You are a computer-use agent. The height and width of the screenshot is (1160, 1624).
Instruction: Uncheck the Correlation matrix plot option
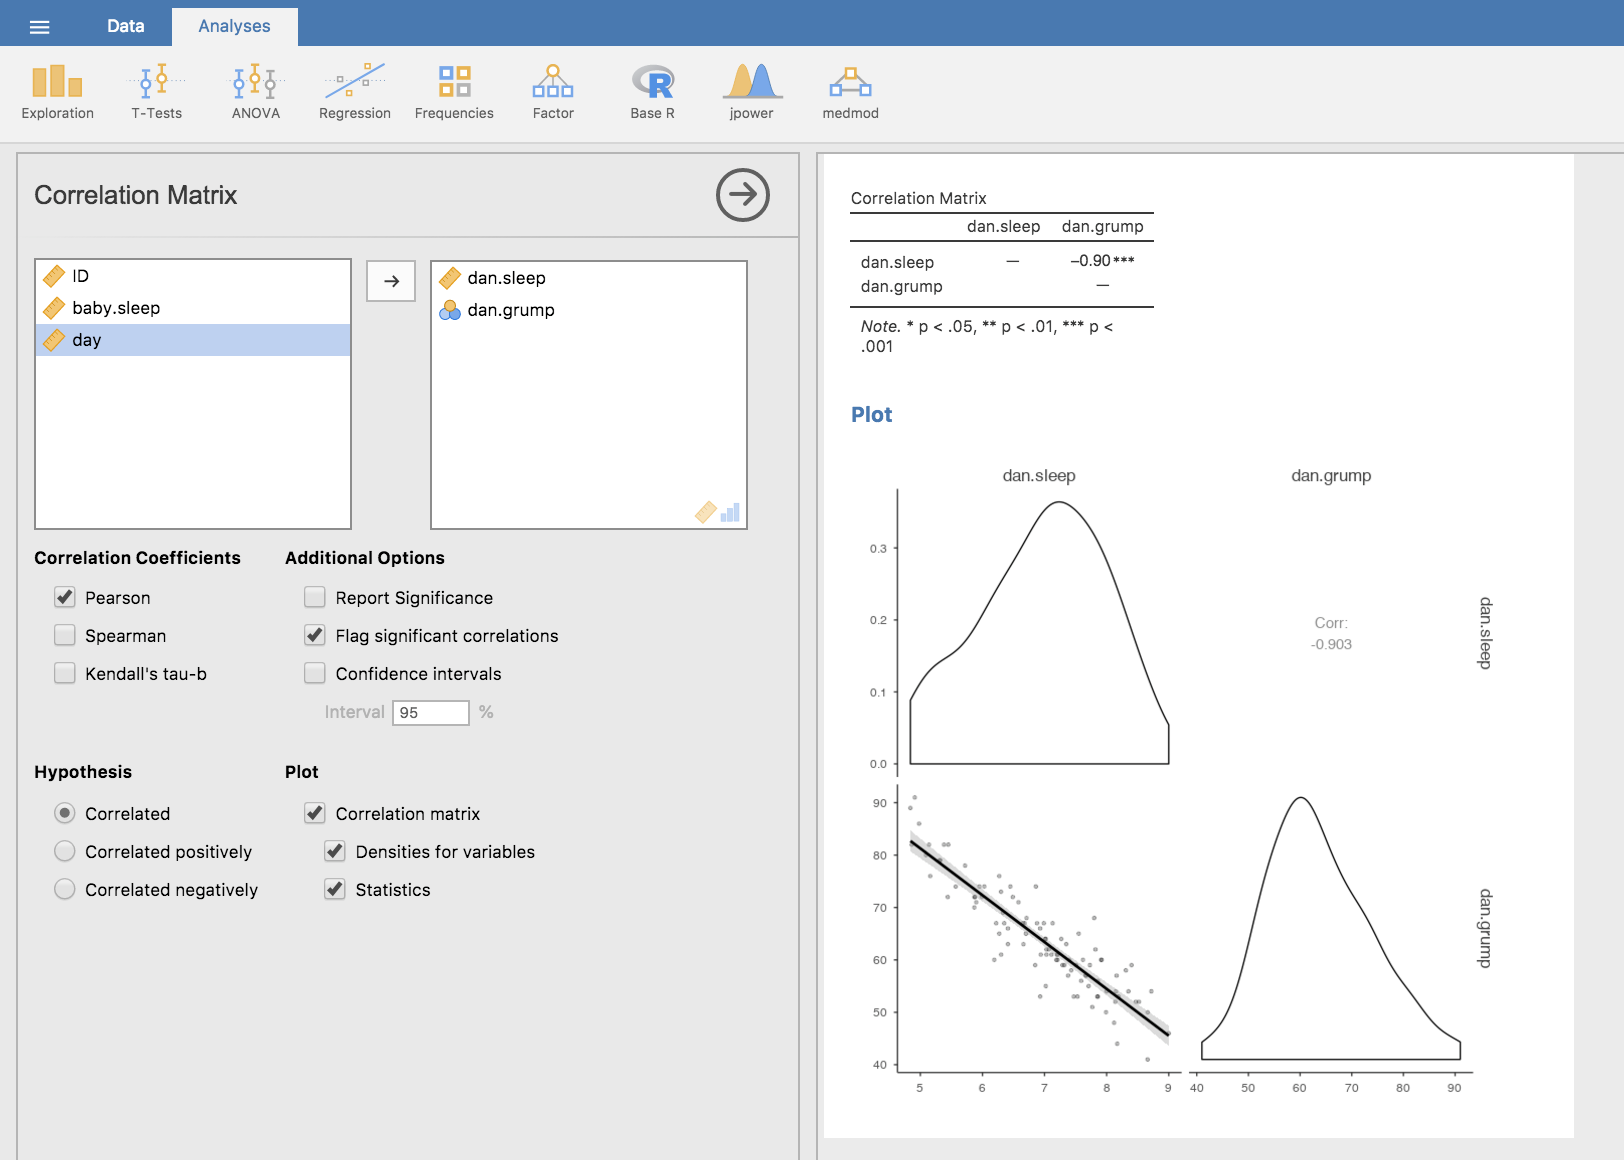(x=315, y=813)
